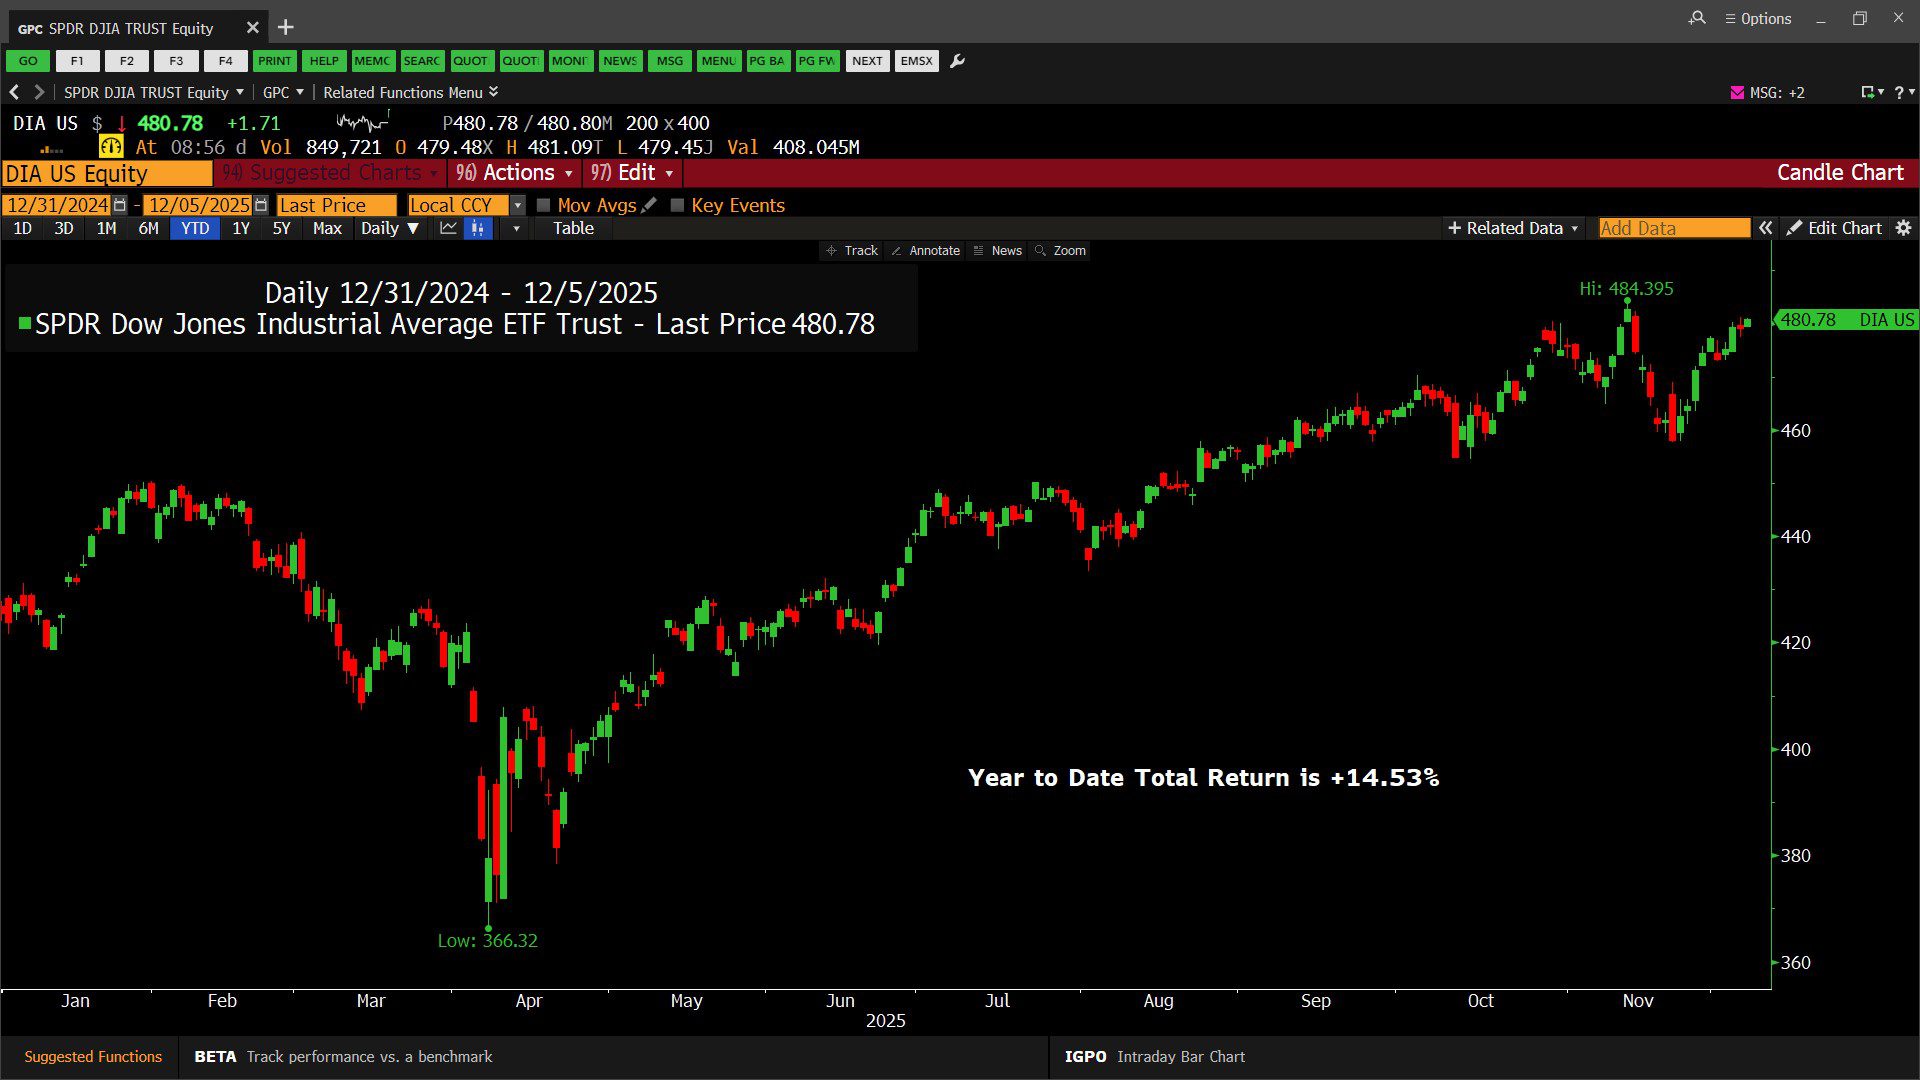Open the 97) Edit menu
Screen dimensions: 1920x1080
(x=631, y=173)
